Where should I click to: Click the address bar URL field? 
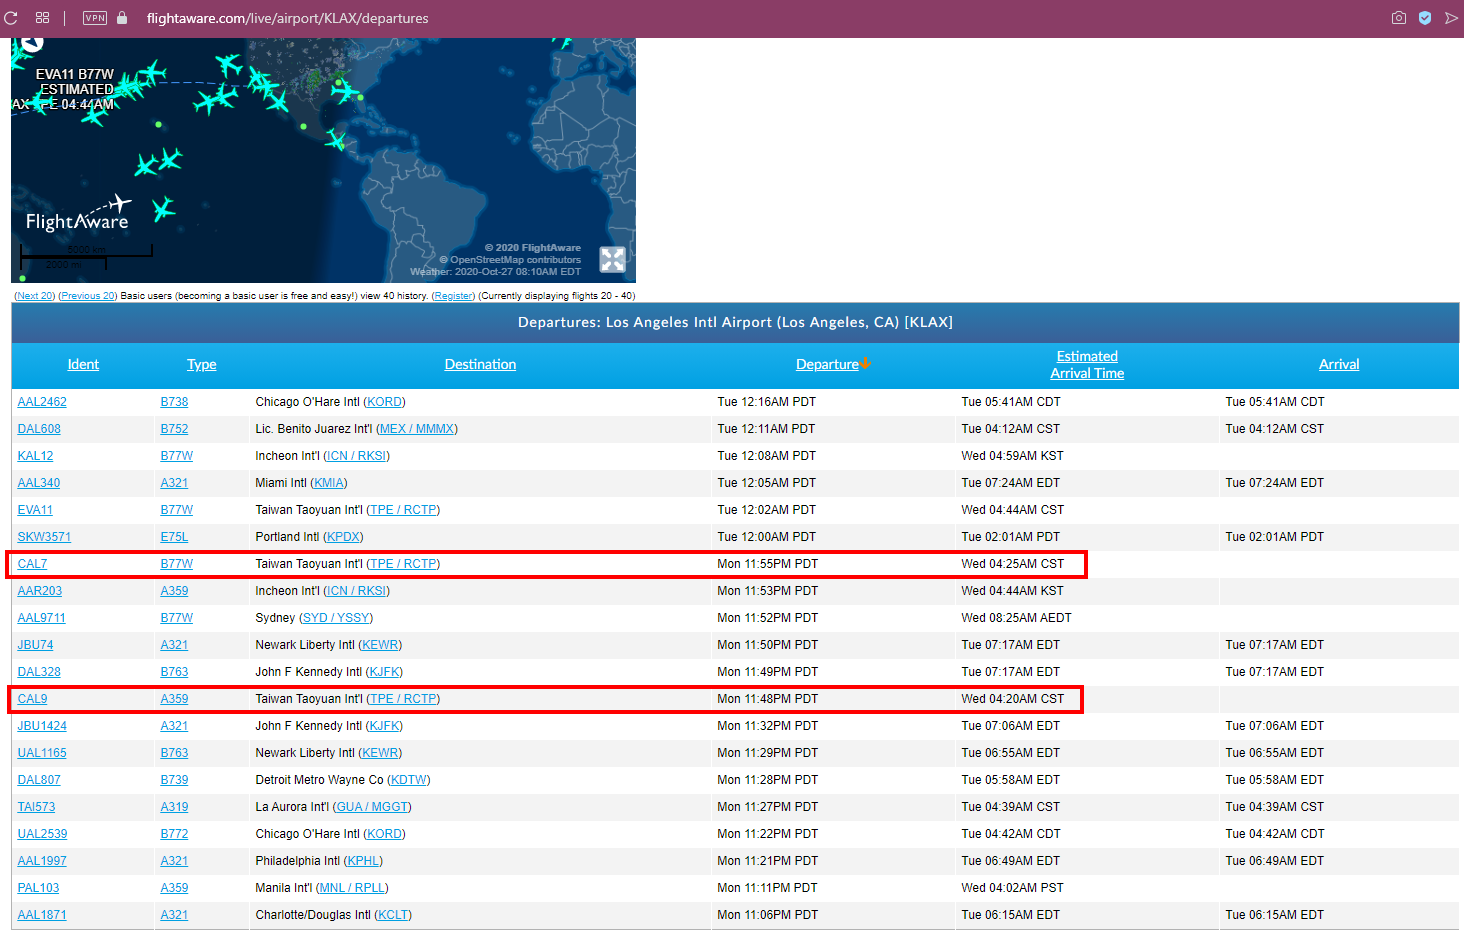pyautogui.click(x=288, y=18)
